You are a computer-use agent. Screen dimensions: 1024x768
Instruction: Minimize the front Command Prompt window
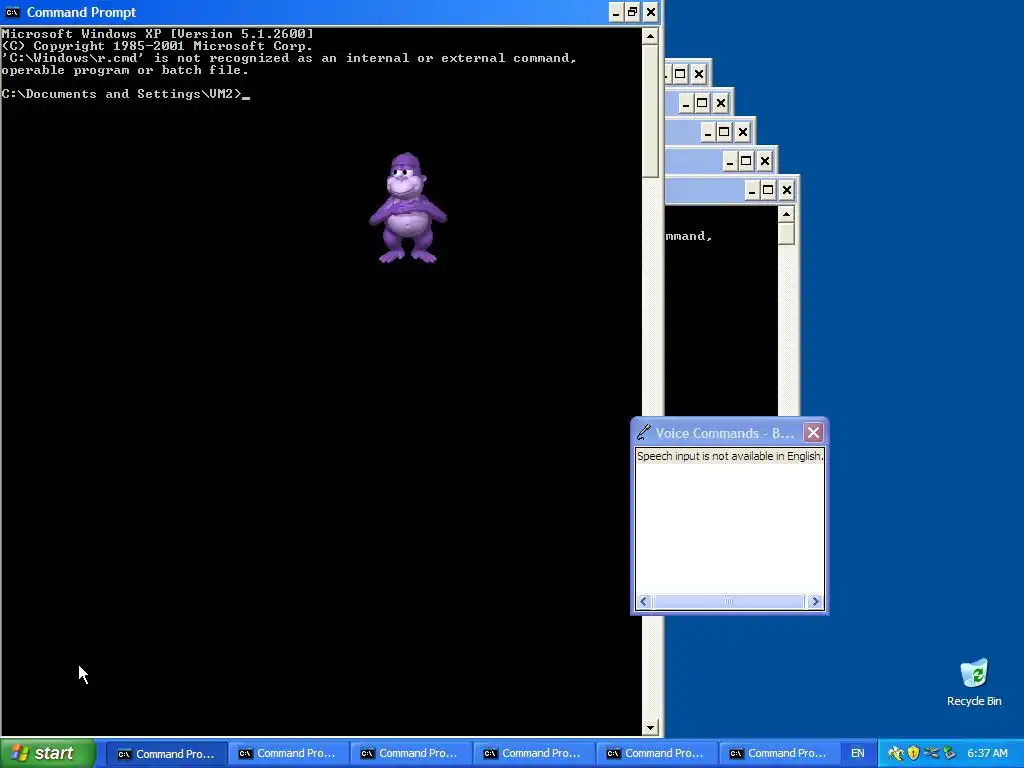(616, 12)
